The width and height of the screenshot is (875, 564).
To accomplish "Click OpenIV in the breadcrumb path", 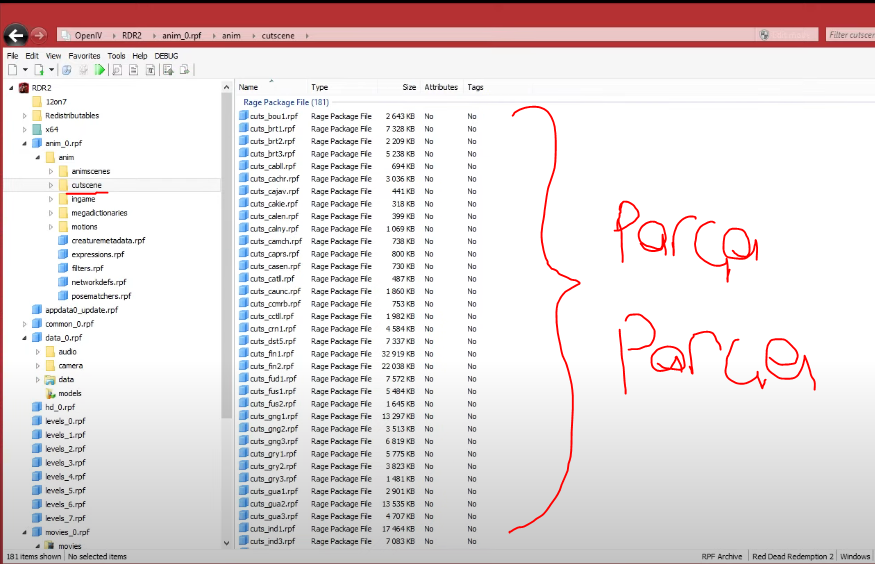I will coord(88,35).
